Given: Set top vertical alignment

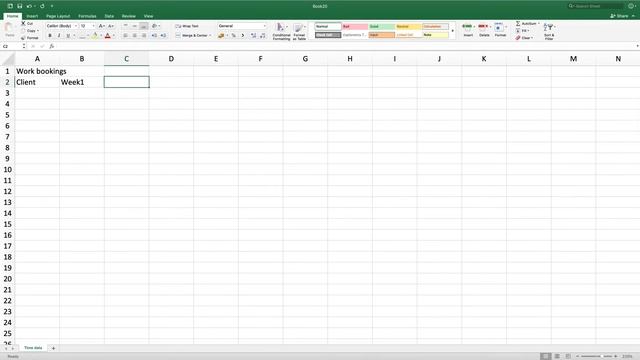Looking at the screenshot, I should coord(126,26).
